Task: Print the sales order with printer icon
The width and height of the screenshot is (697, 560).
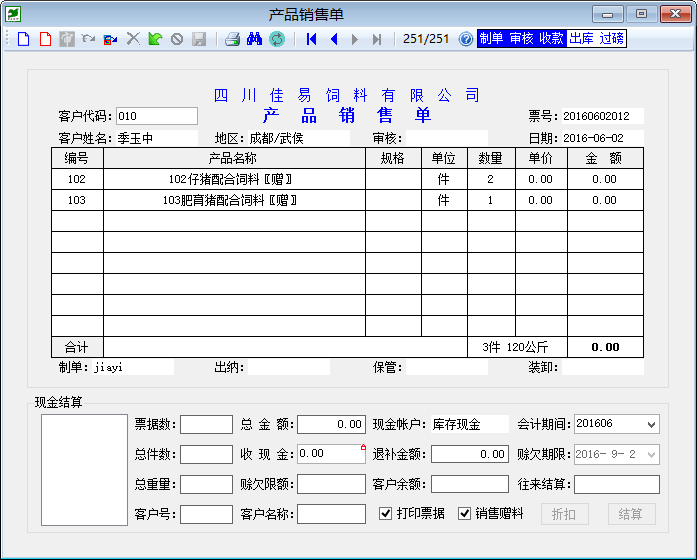Action: [232, 39]
